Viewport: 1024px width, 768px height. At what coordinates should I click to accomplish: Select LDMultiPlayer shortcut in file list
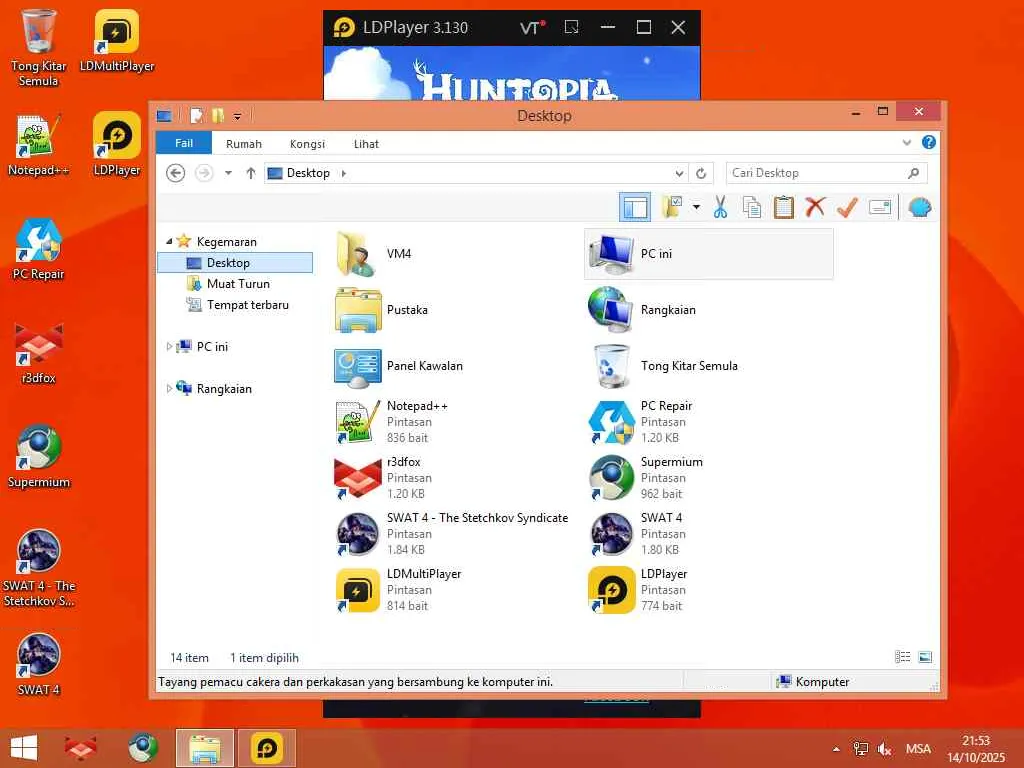(x=398, y=590)
